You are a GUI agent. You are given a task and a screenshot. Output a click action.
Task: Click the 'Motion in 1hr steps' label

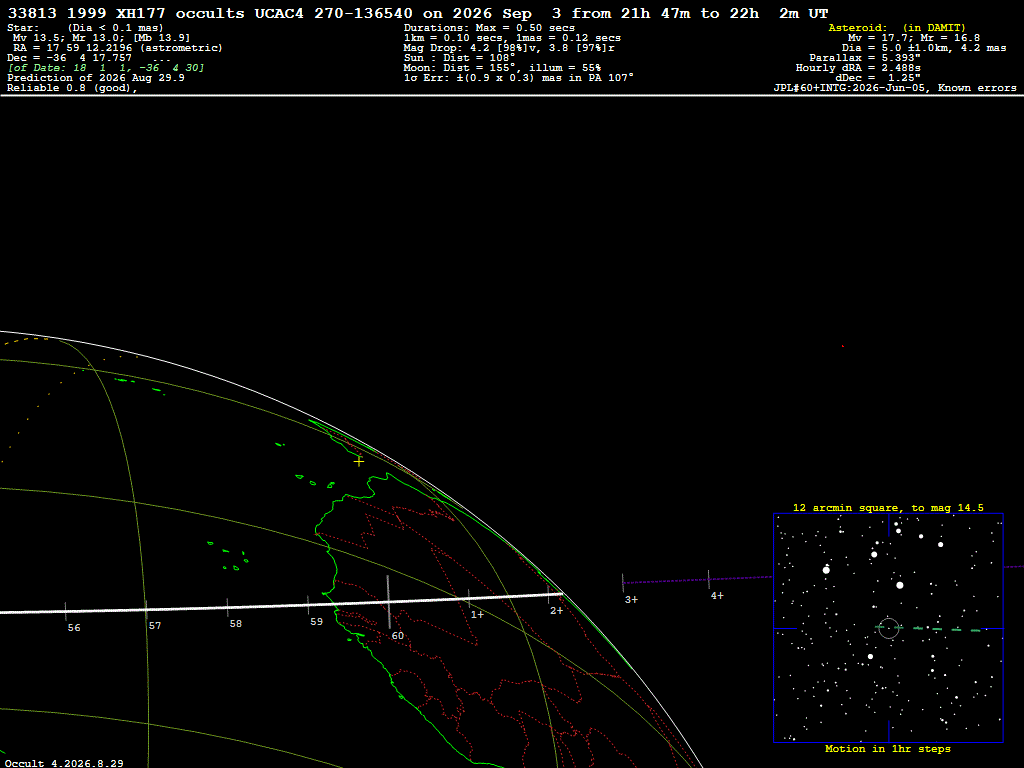[888, 748]
